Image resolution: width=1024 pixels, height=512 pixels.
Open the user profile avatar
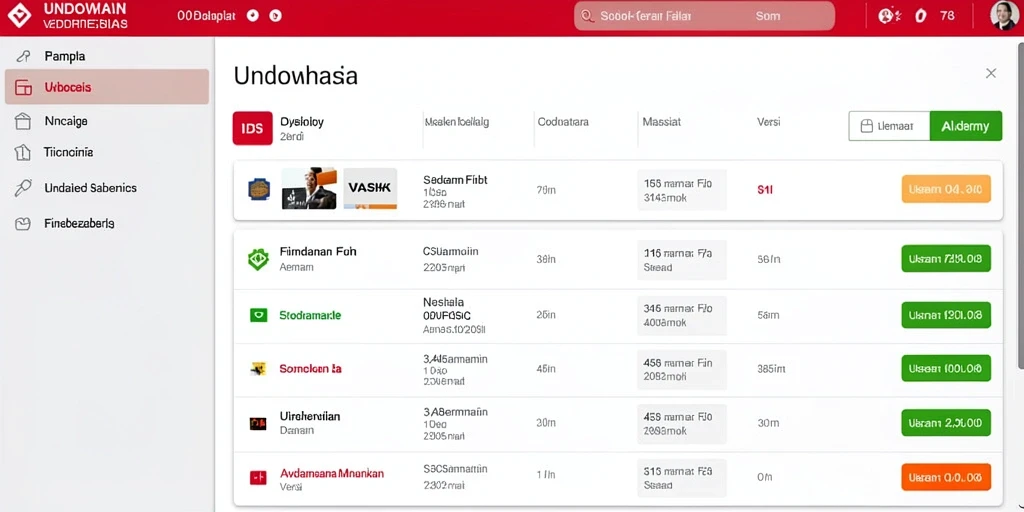(1004, 16)
